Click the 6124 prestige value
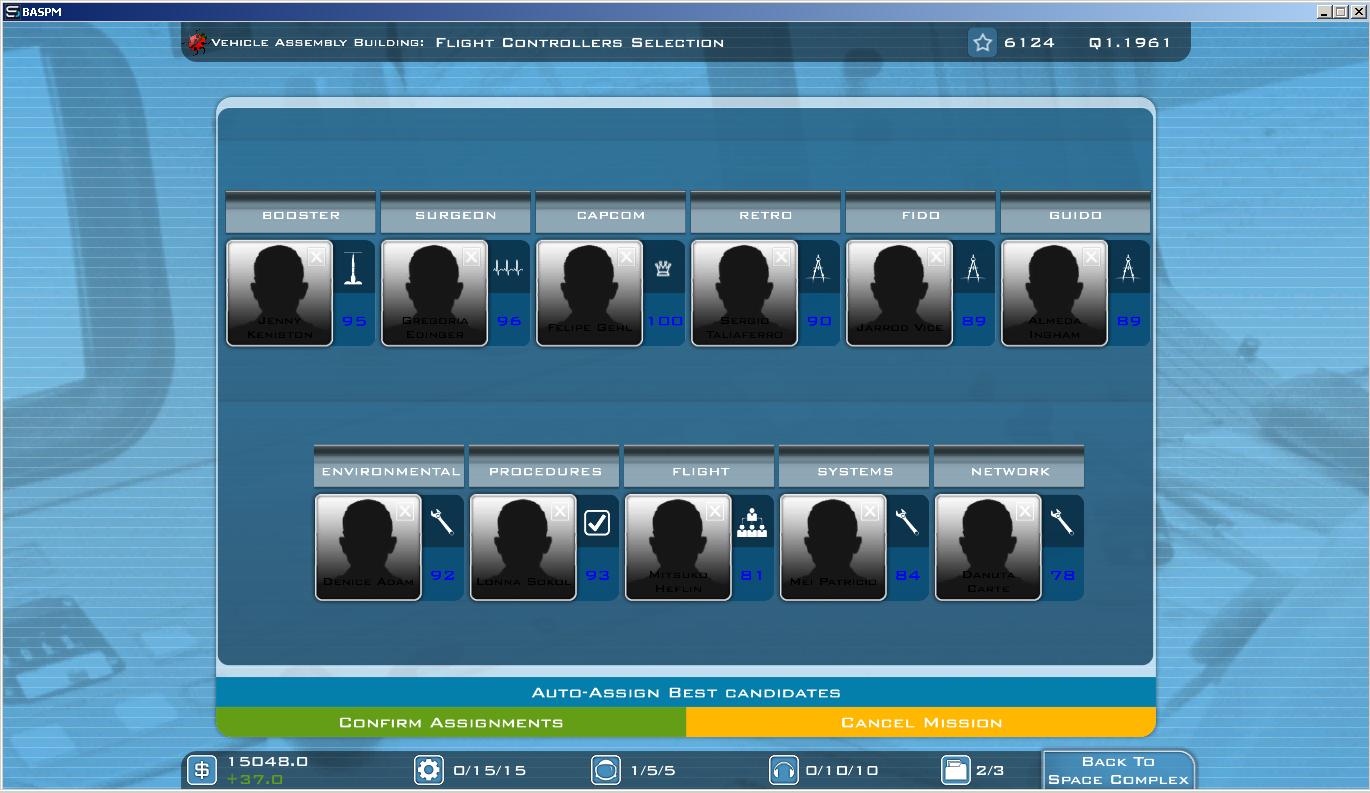 click(1029, 43)
